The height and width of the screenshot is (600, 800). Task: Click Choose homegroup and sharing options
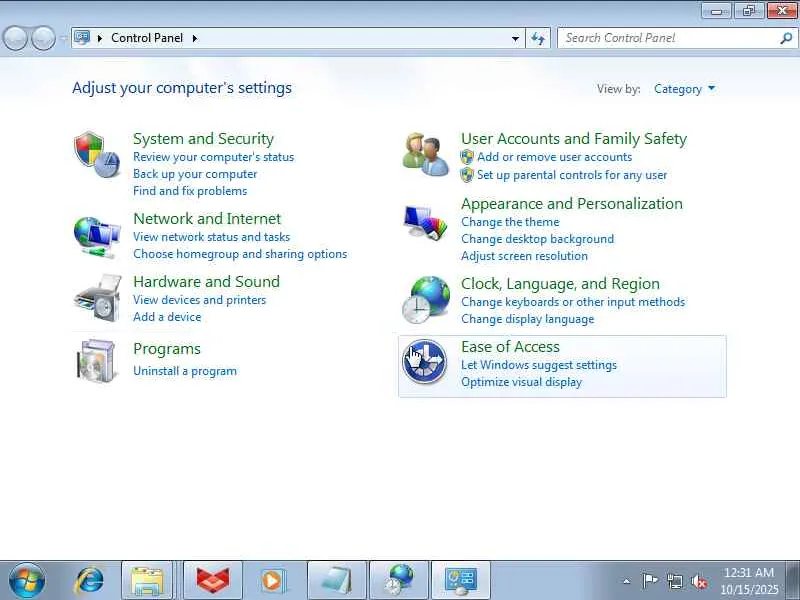click(240, 254)
